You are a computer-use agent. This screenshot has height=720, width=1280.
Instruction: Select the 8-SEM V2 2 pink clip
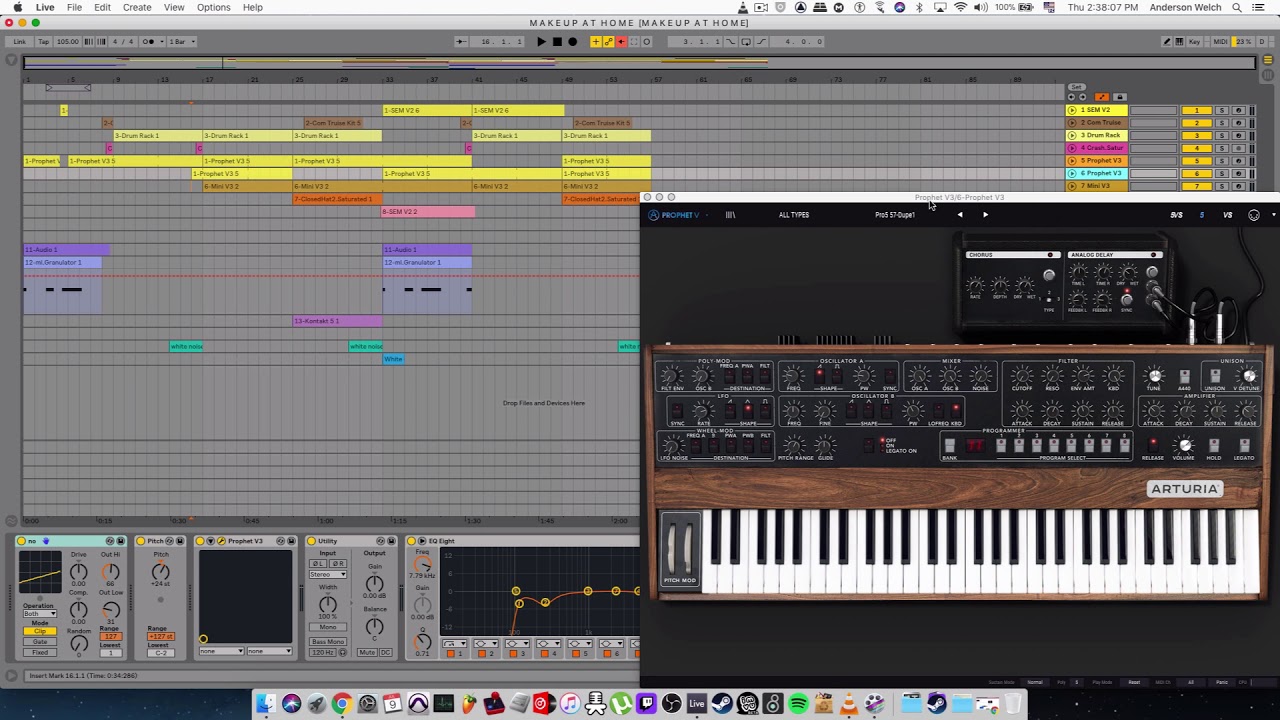[x=428, y=211]
